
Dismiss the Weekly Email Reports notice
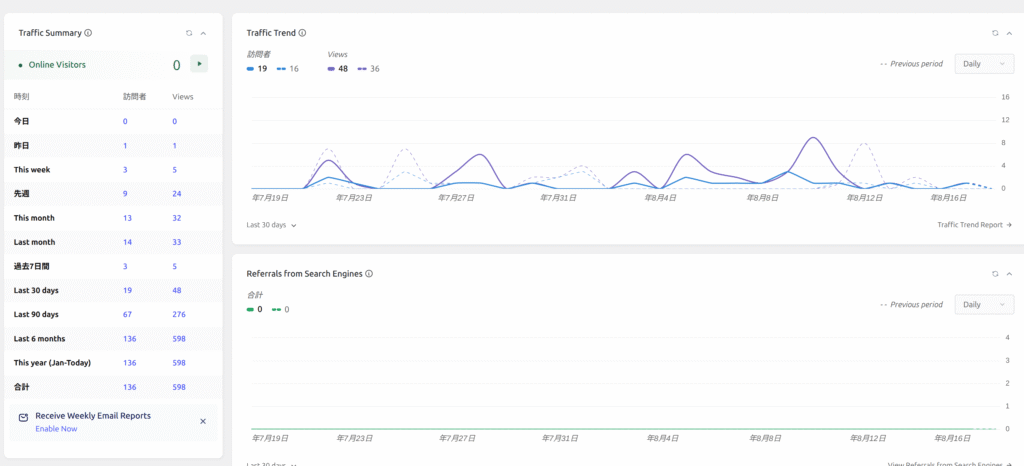coord(202,421)
